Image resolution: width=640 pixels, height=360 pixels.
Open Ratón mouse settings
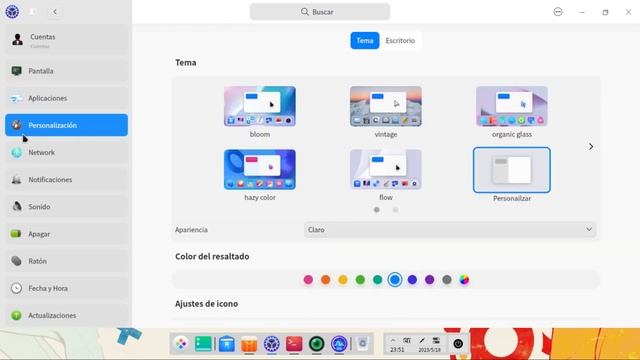coord(66,261)
